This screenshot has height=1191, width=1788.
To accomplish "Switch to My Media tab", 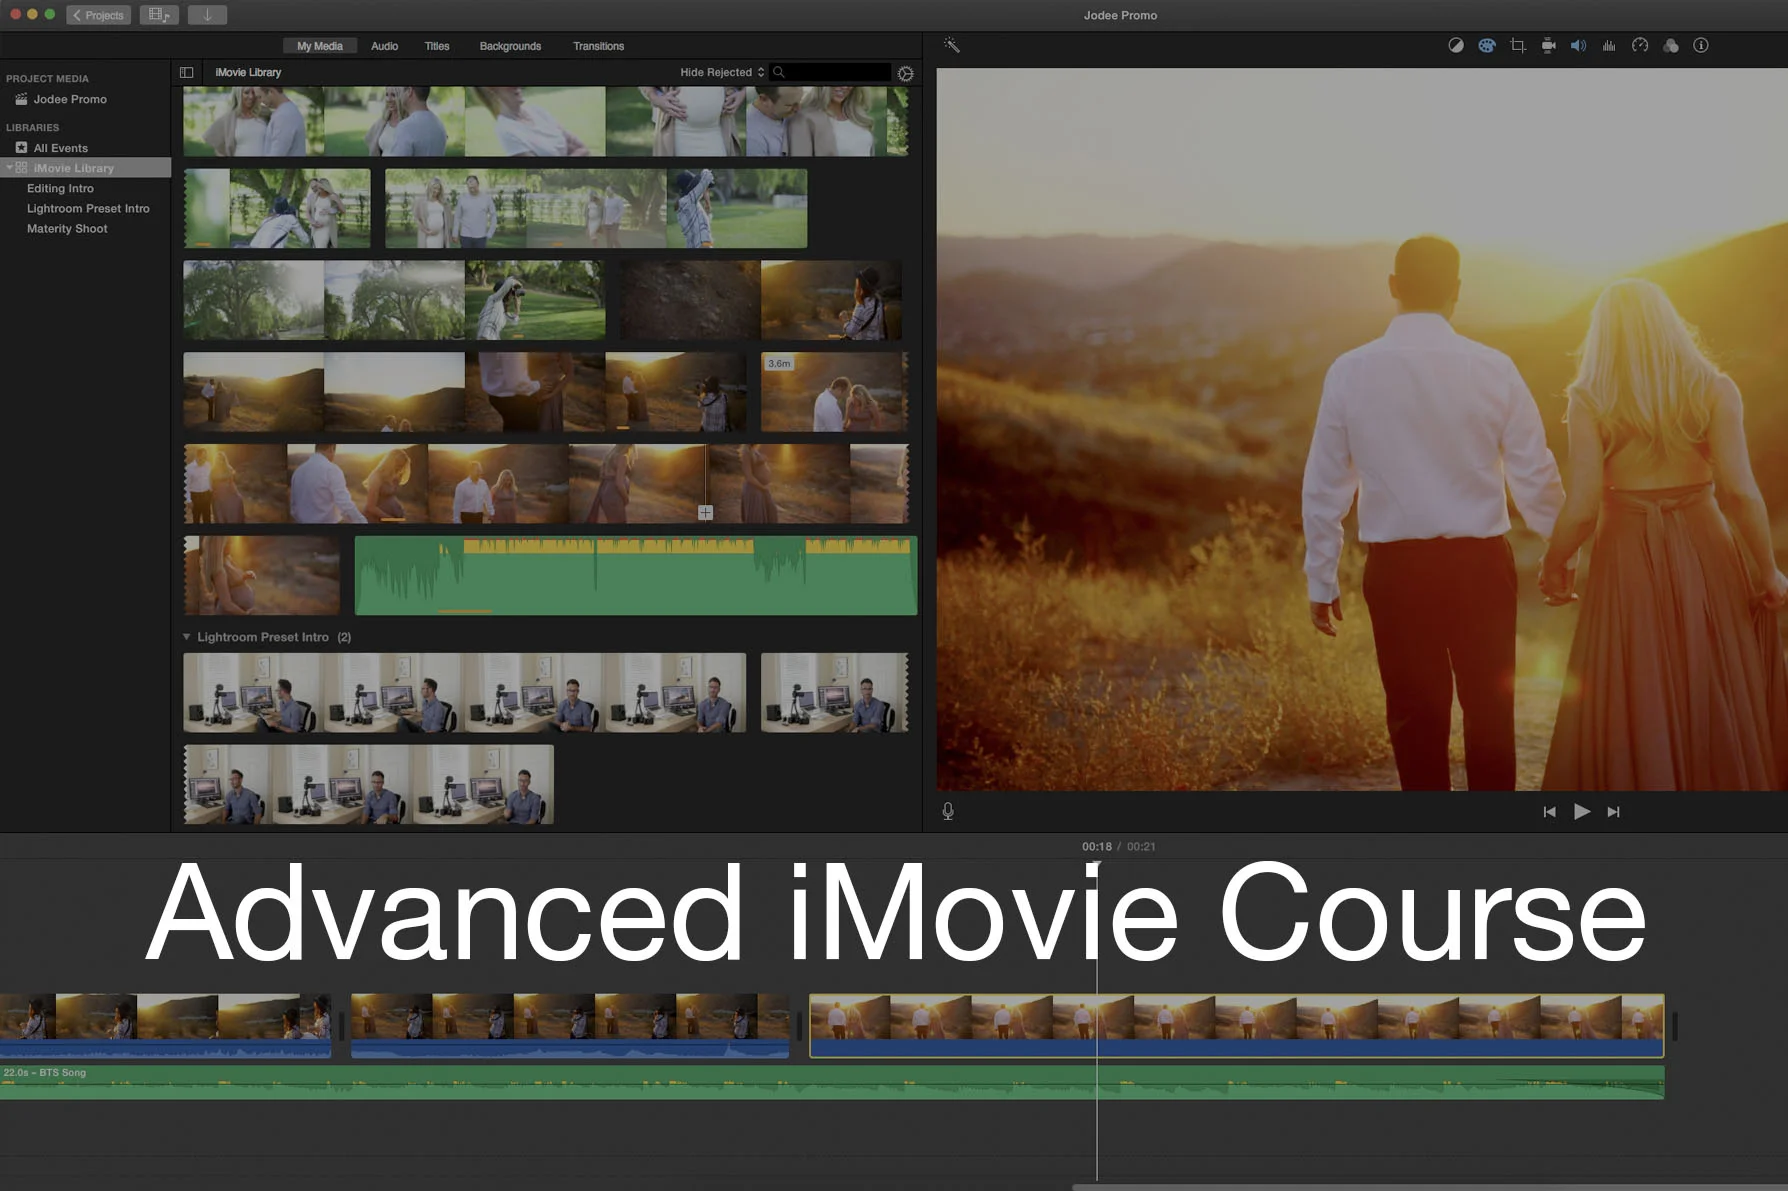I will (320, 46).
